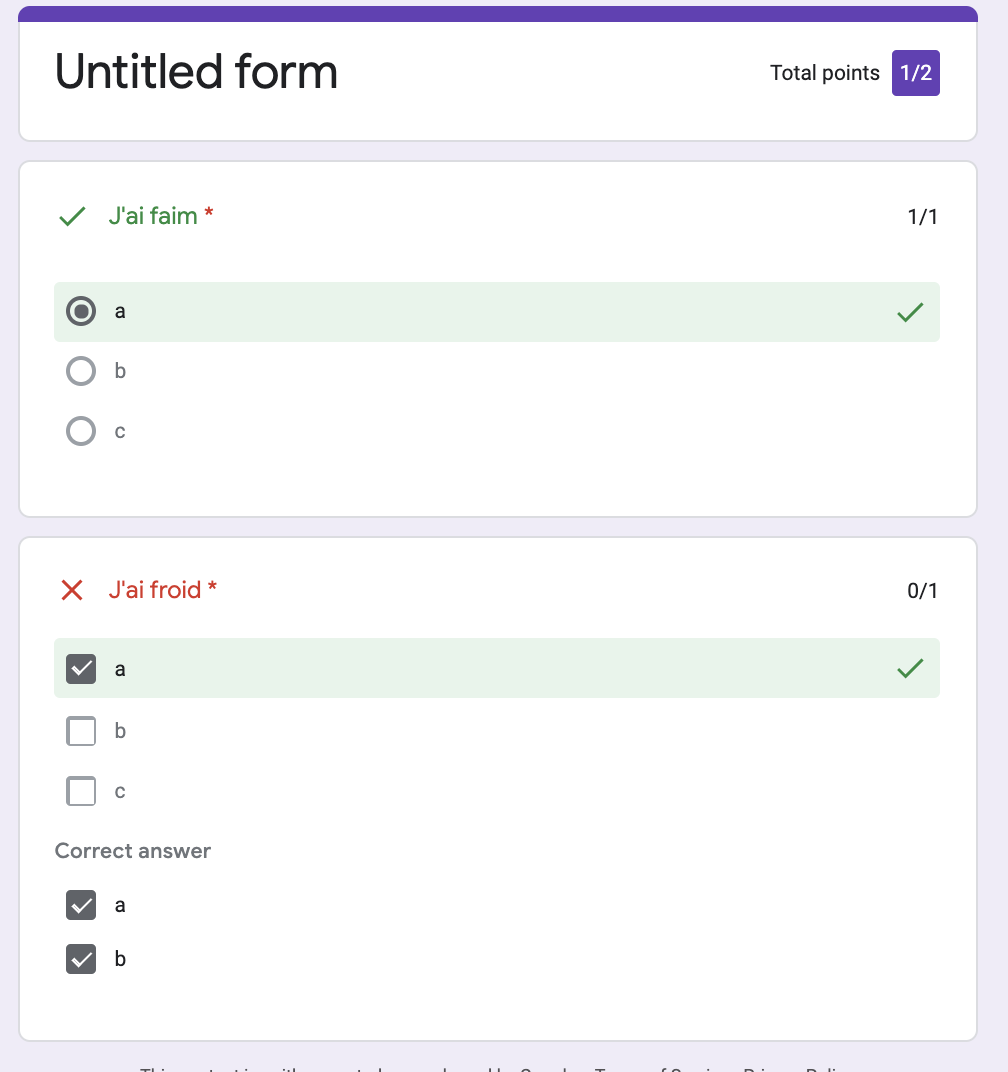Viewport: 1008px width, 1072px height.
Task: Uncheck response checkbox a under J'ai froid
Action: pos(81,669)
